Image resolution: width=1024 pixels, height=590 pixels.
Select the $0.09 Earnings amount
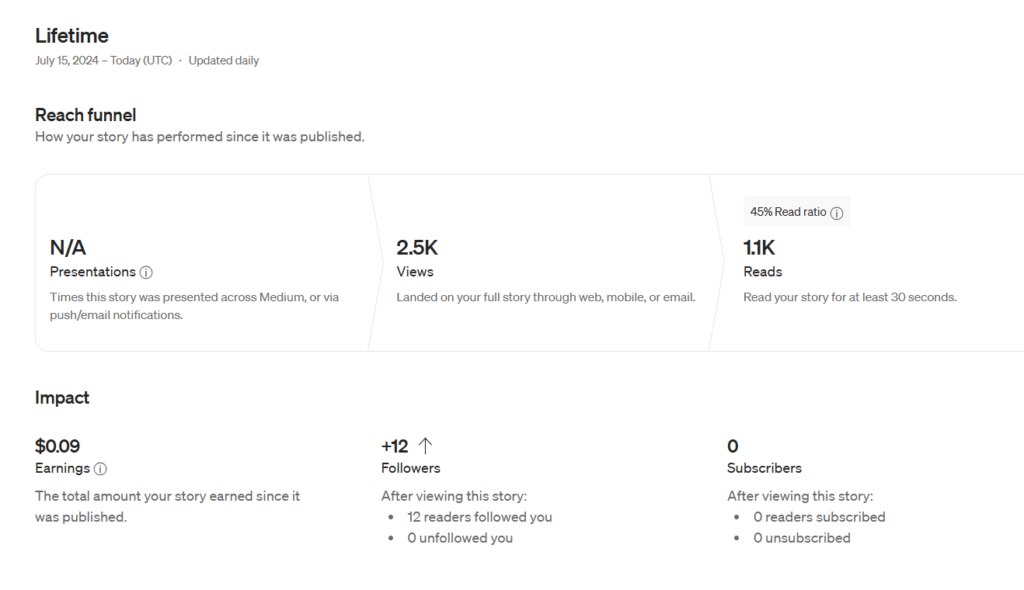click(58, 446)
